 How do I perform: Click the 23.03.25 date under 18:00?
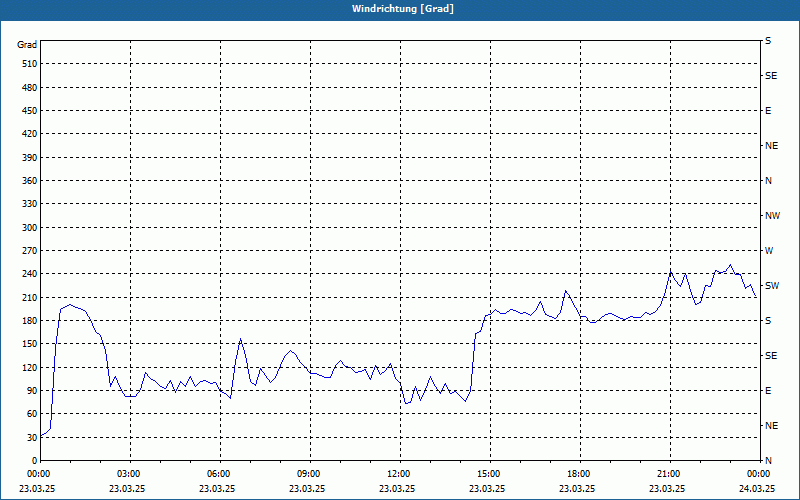[x=577, y=488]
